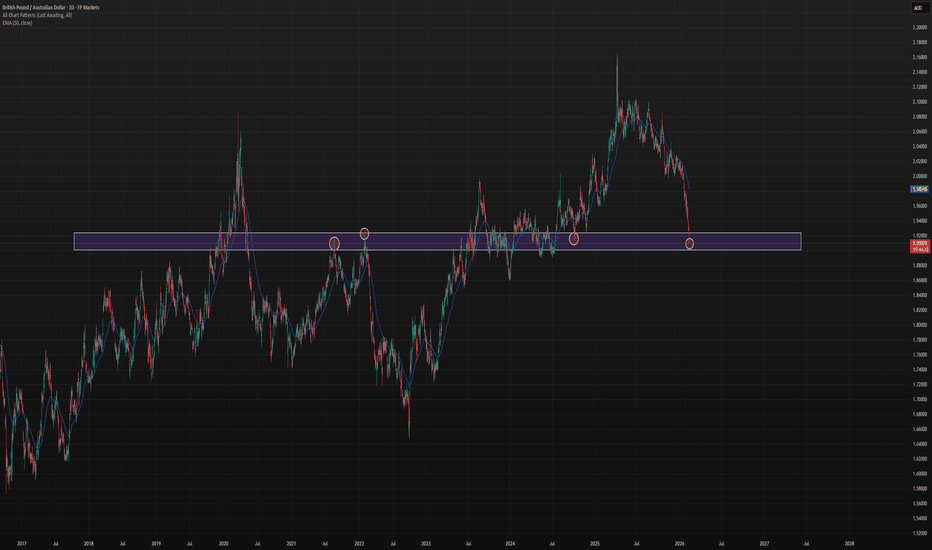Click the 2.00000 price axis label
Viewport: 932px width, 550px height.
(920, 176)
